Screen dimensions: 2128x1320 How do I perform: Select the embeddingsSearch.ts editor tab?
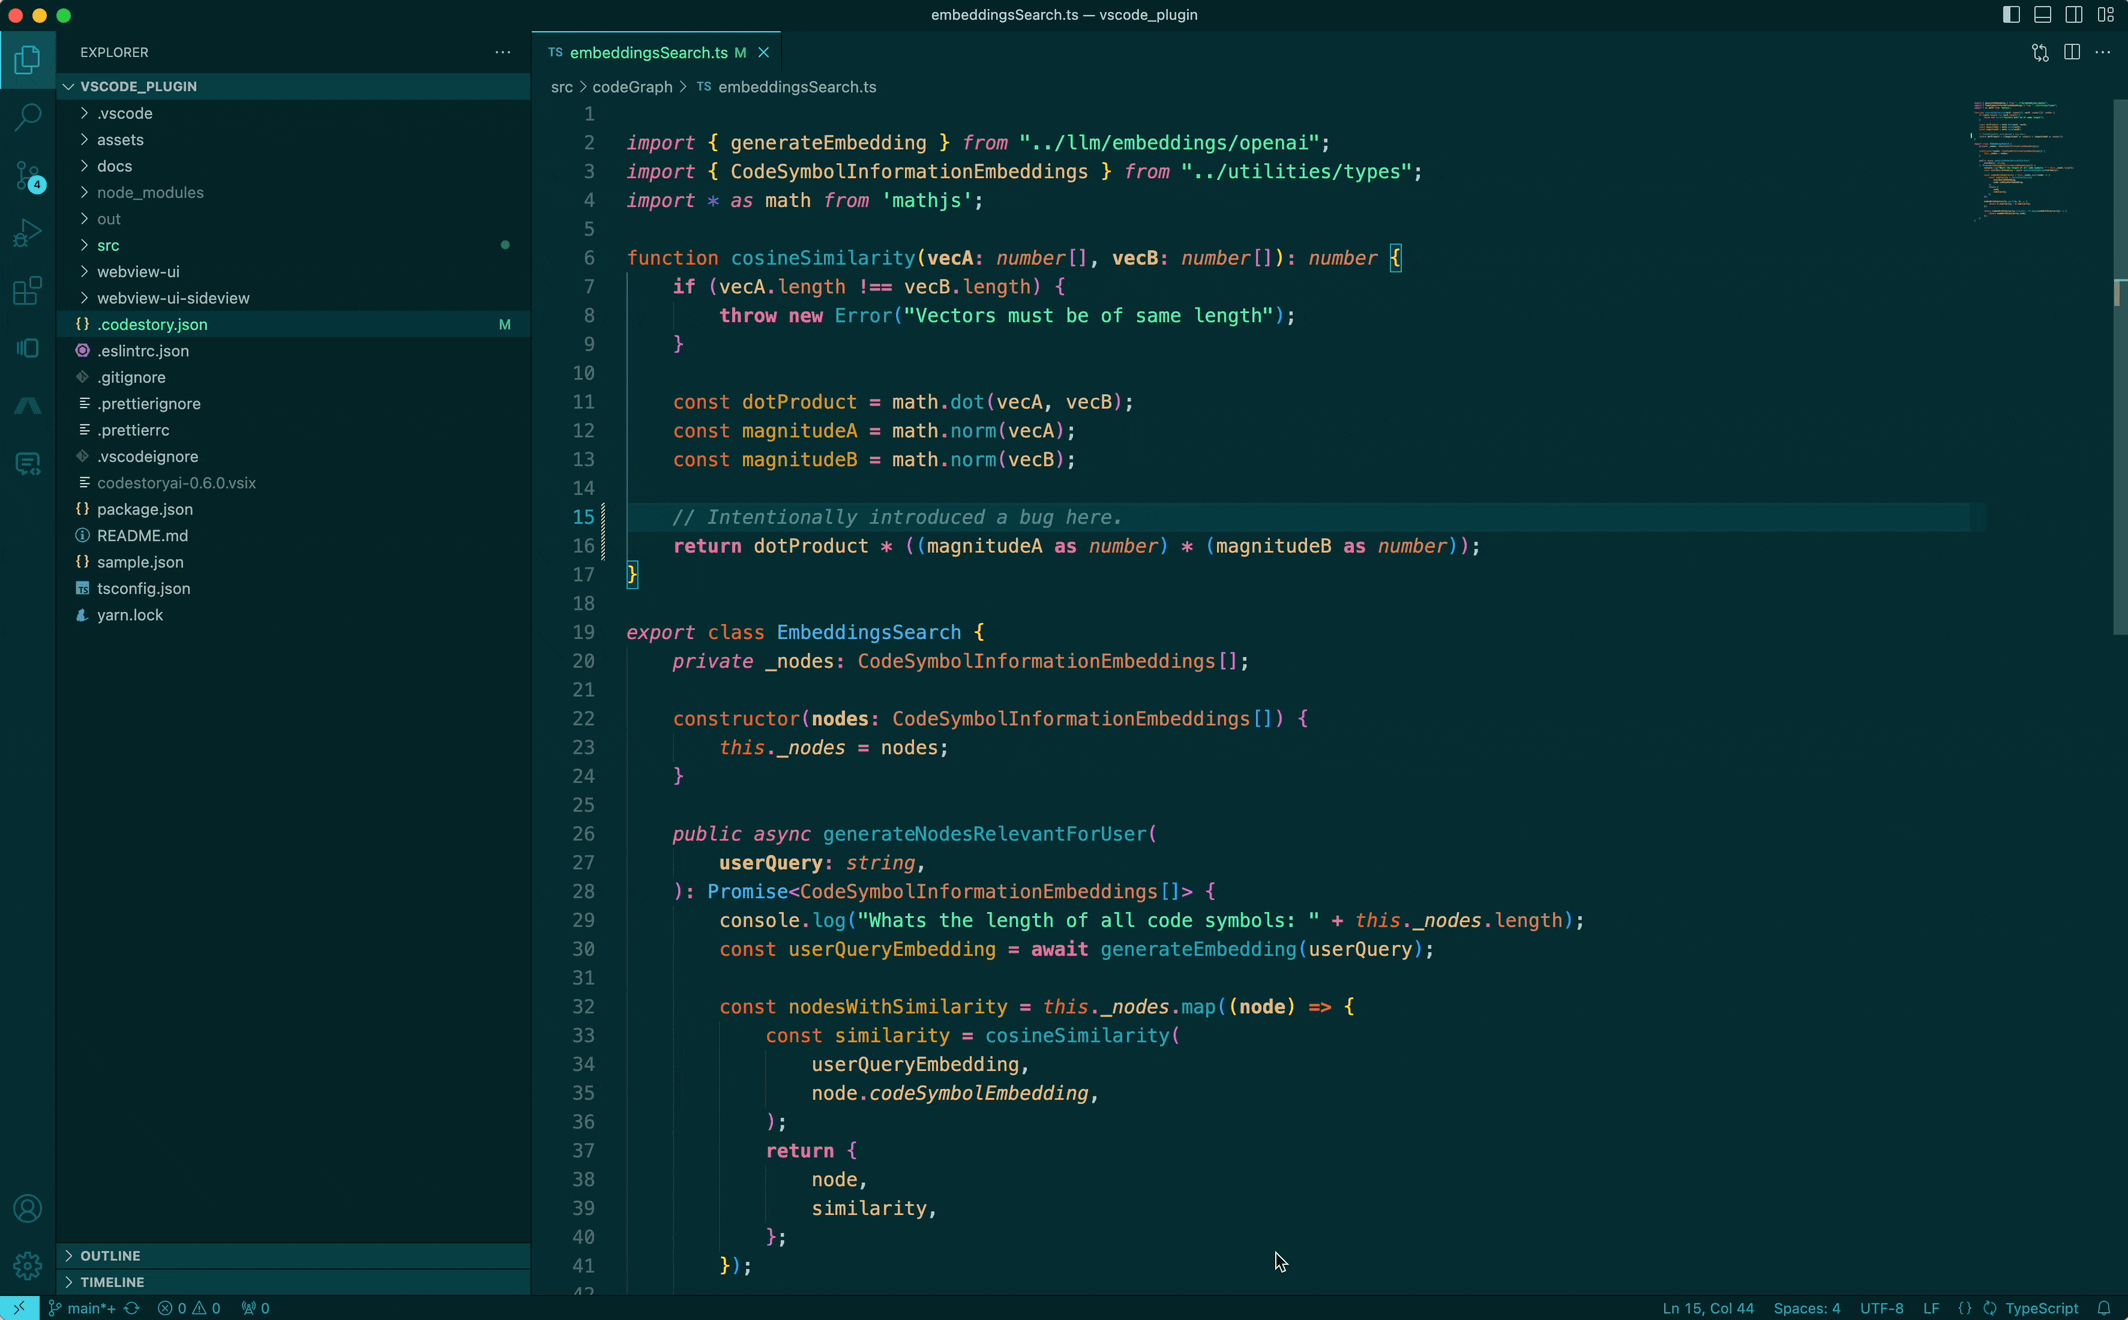[x=648, y=52]
